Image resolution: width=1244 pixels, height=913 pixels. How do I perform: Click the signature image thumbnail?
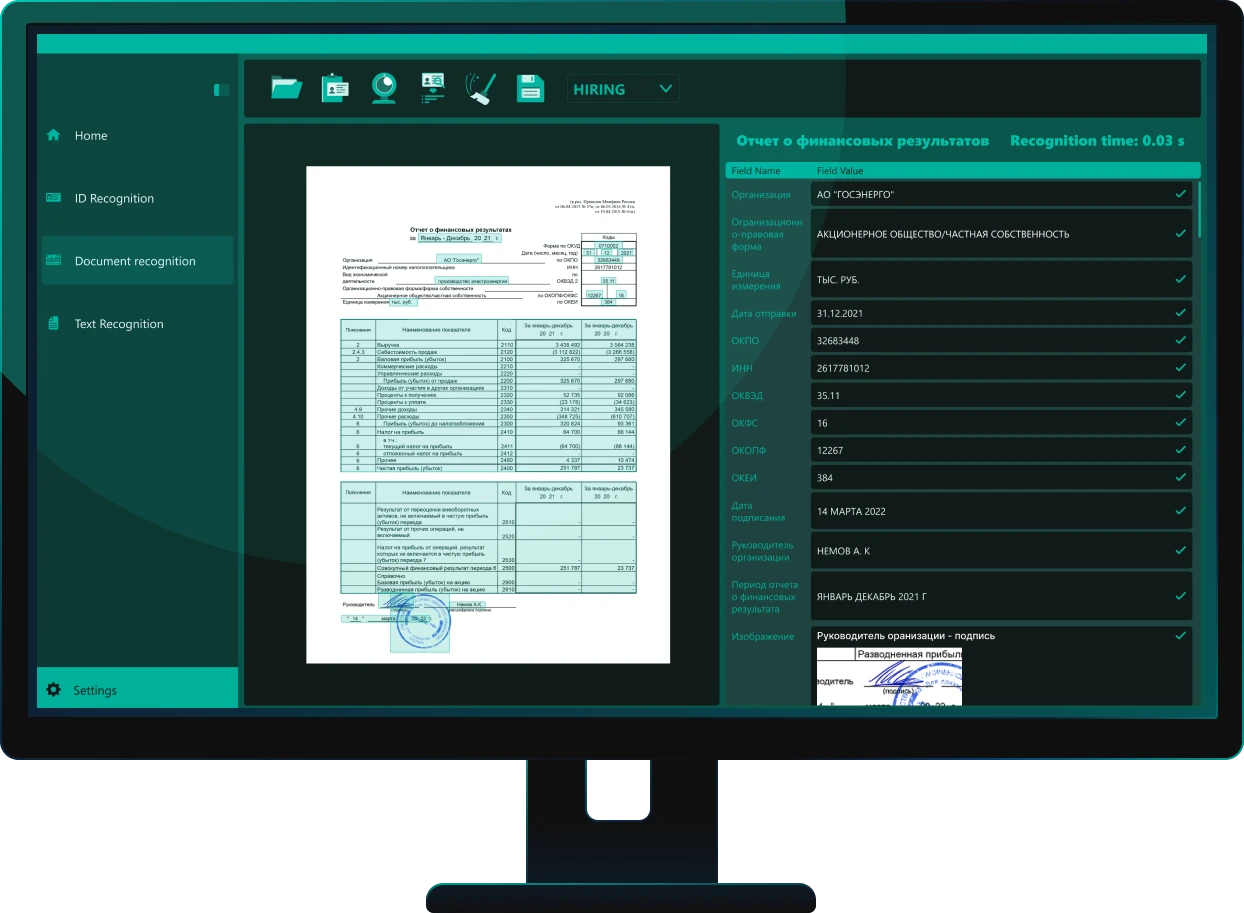(889, 677)
